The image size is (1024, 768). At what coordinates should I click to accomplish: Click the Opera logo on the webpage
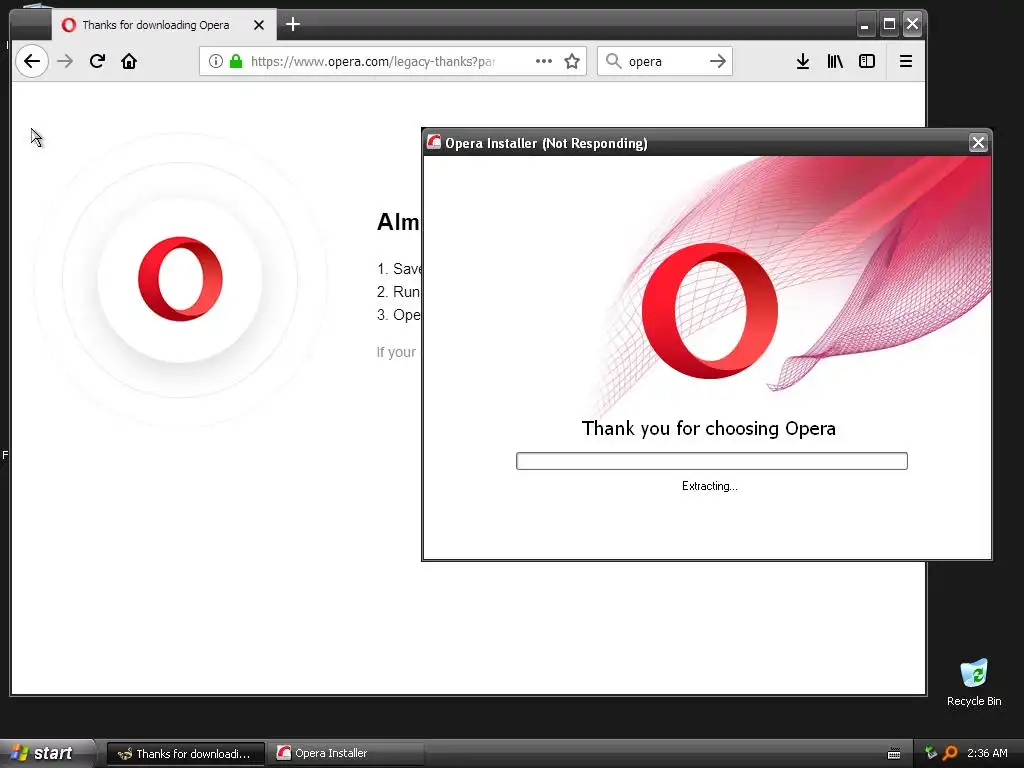click(180, 279)
